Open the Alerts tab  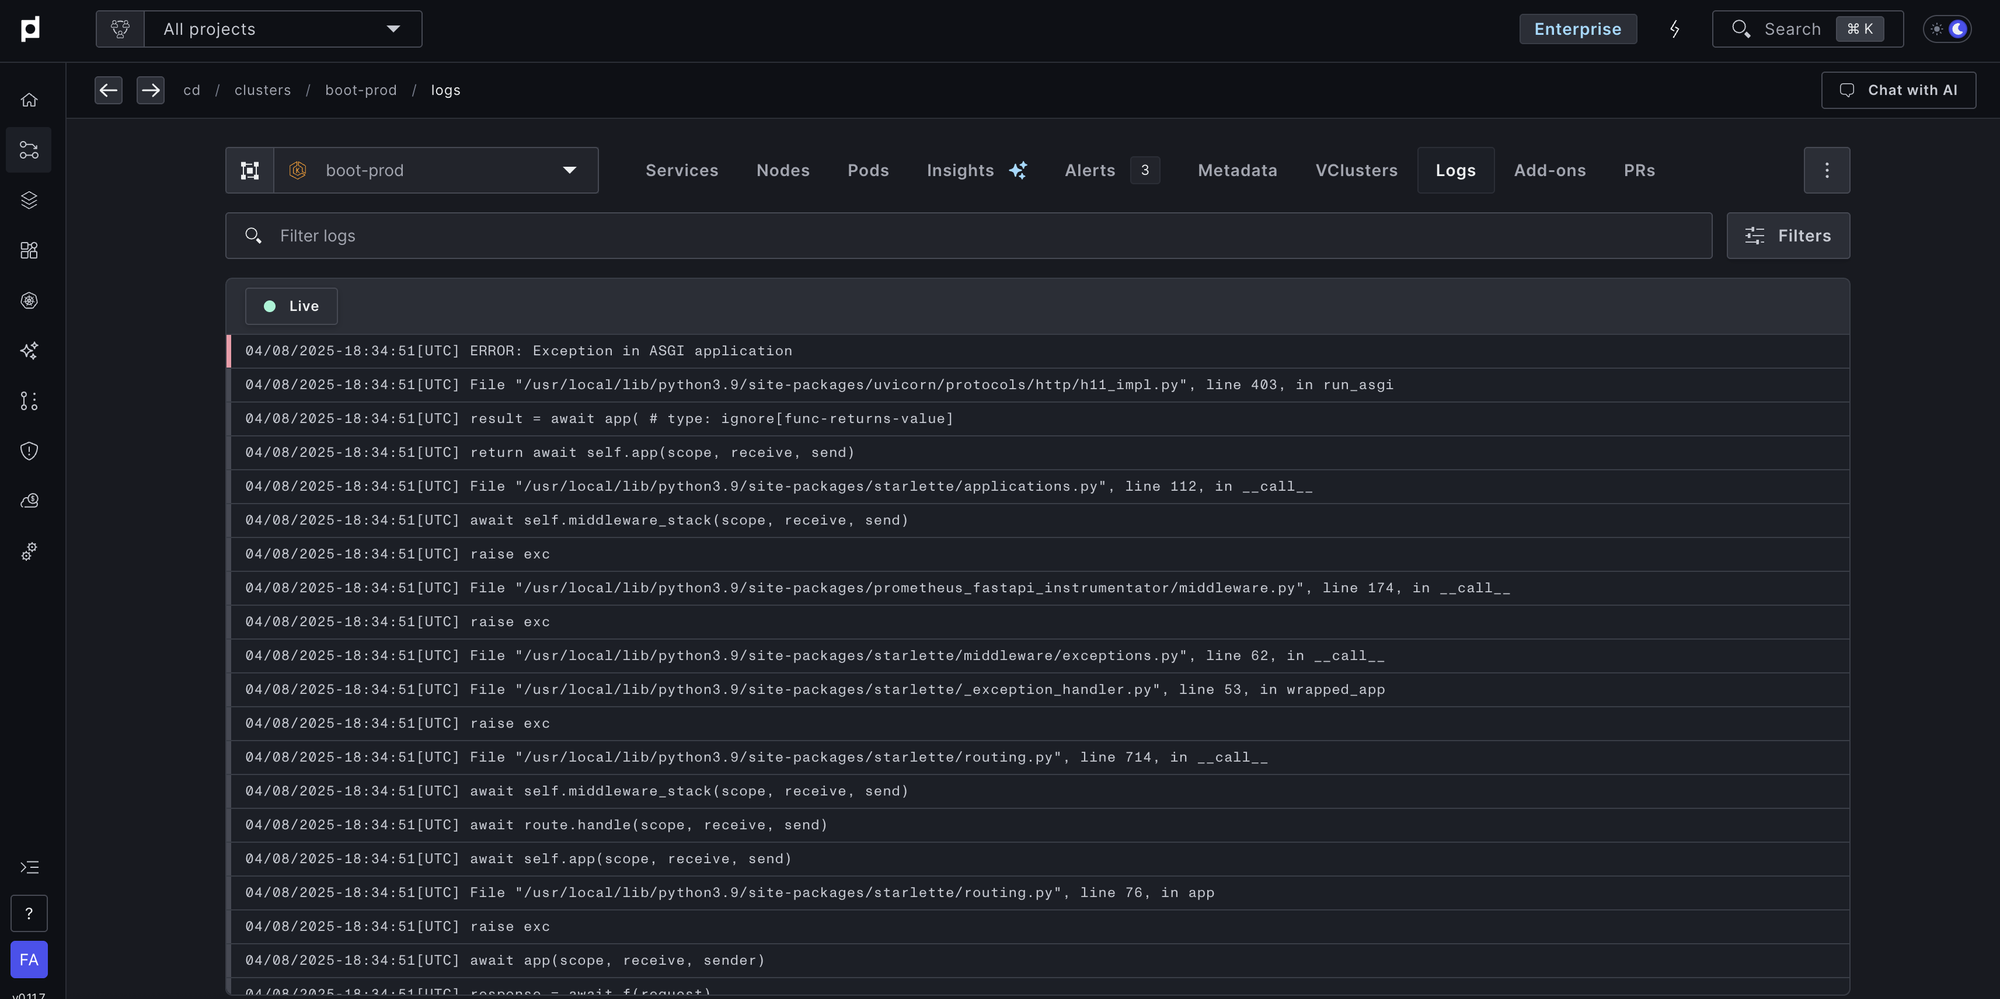[1089, 171]
